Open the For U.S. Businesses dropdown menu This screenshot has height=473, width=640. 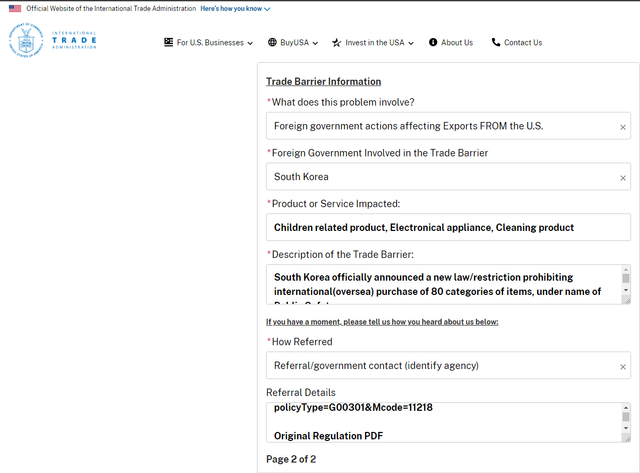coord(210,43)
